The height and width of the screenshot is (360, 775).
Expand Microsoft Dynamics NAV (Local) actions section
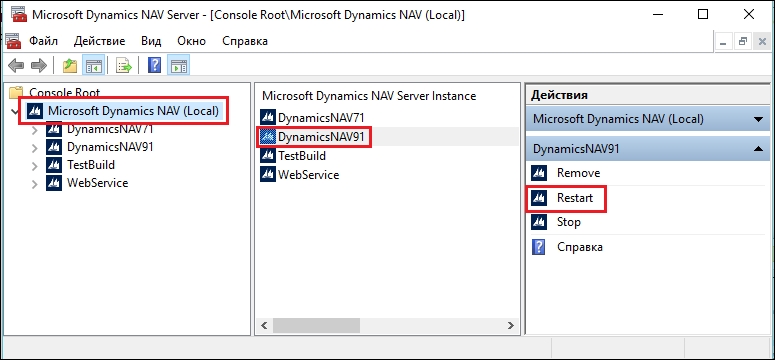coord(758,119)
